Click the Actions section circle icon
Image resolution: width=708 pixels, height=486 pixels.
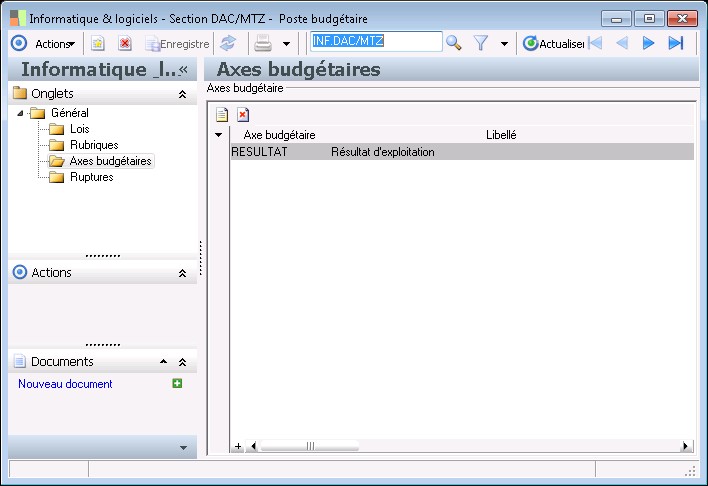pyautogui.click(x=19, y=272)
